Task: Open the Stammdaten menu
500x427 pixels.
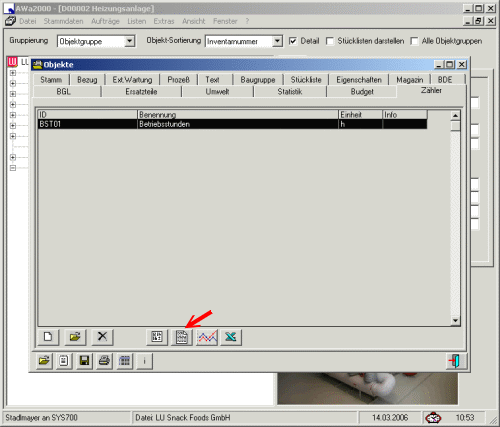Action: [x=63, y=21]
